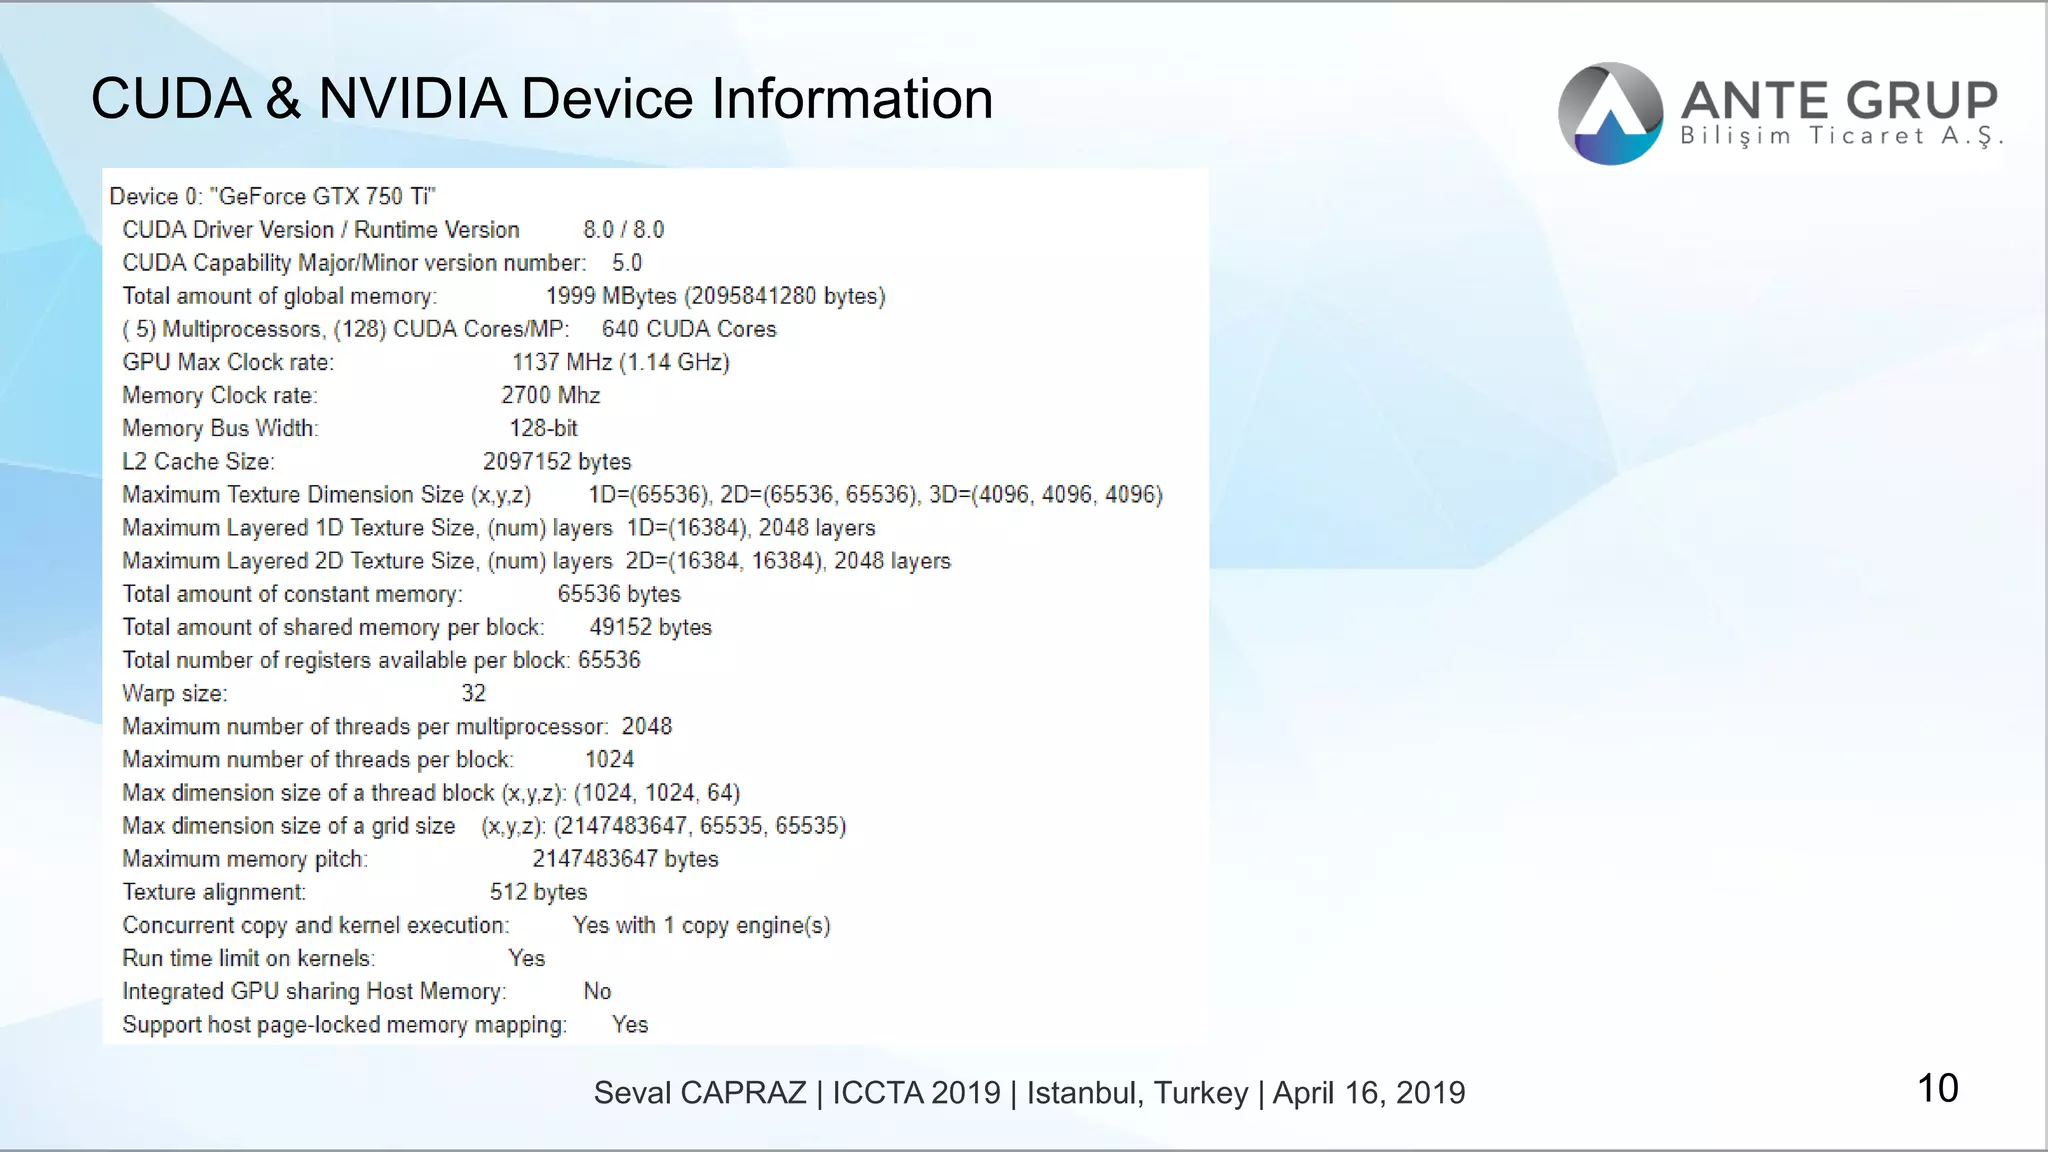Click the CUDA Driver Version 8.0 / 8.0 value
Screen dimensions: 2048x1152
623,230
